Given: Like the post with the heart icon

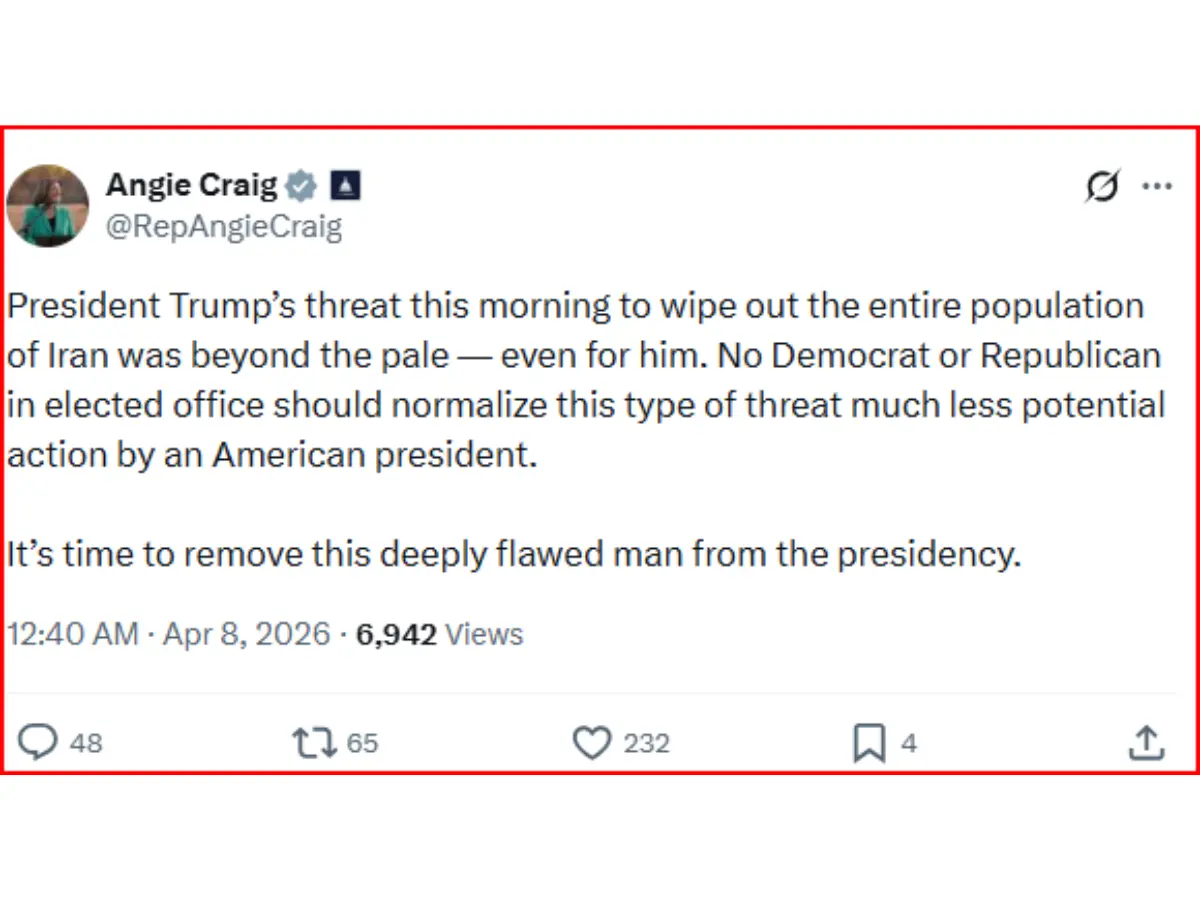Looking at the screenshot, I should click(x=592, y=743).
